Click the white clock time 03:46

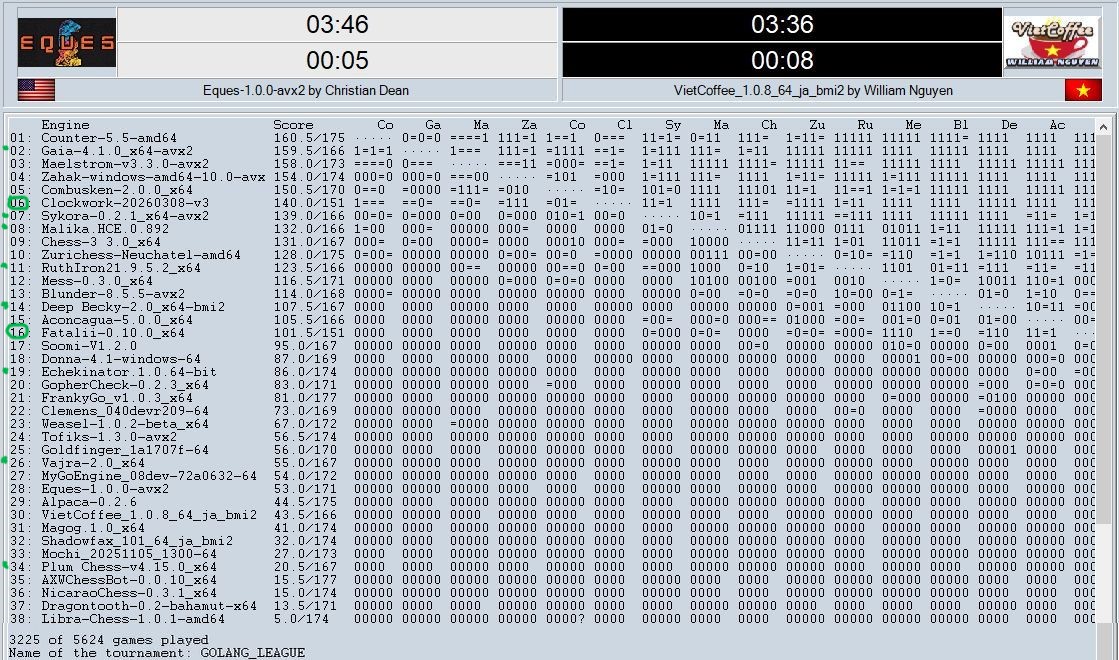tap(337, 24)
